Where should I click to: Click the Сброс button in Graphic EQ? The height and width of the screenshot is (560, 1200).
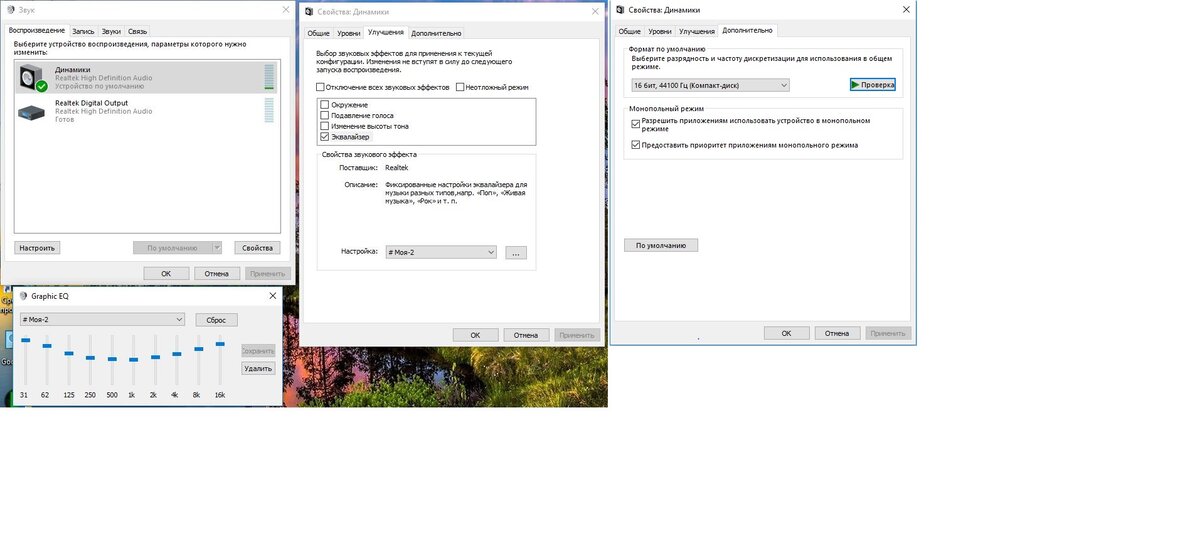click(x=216, y=320)
